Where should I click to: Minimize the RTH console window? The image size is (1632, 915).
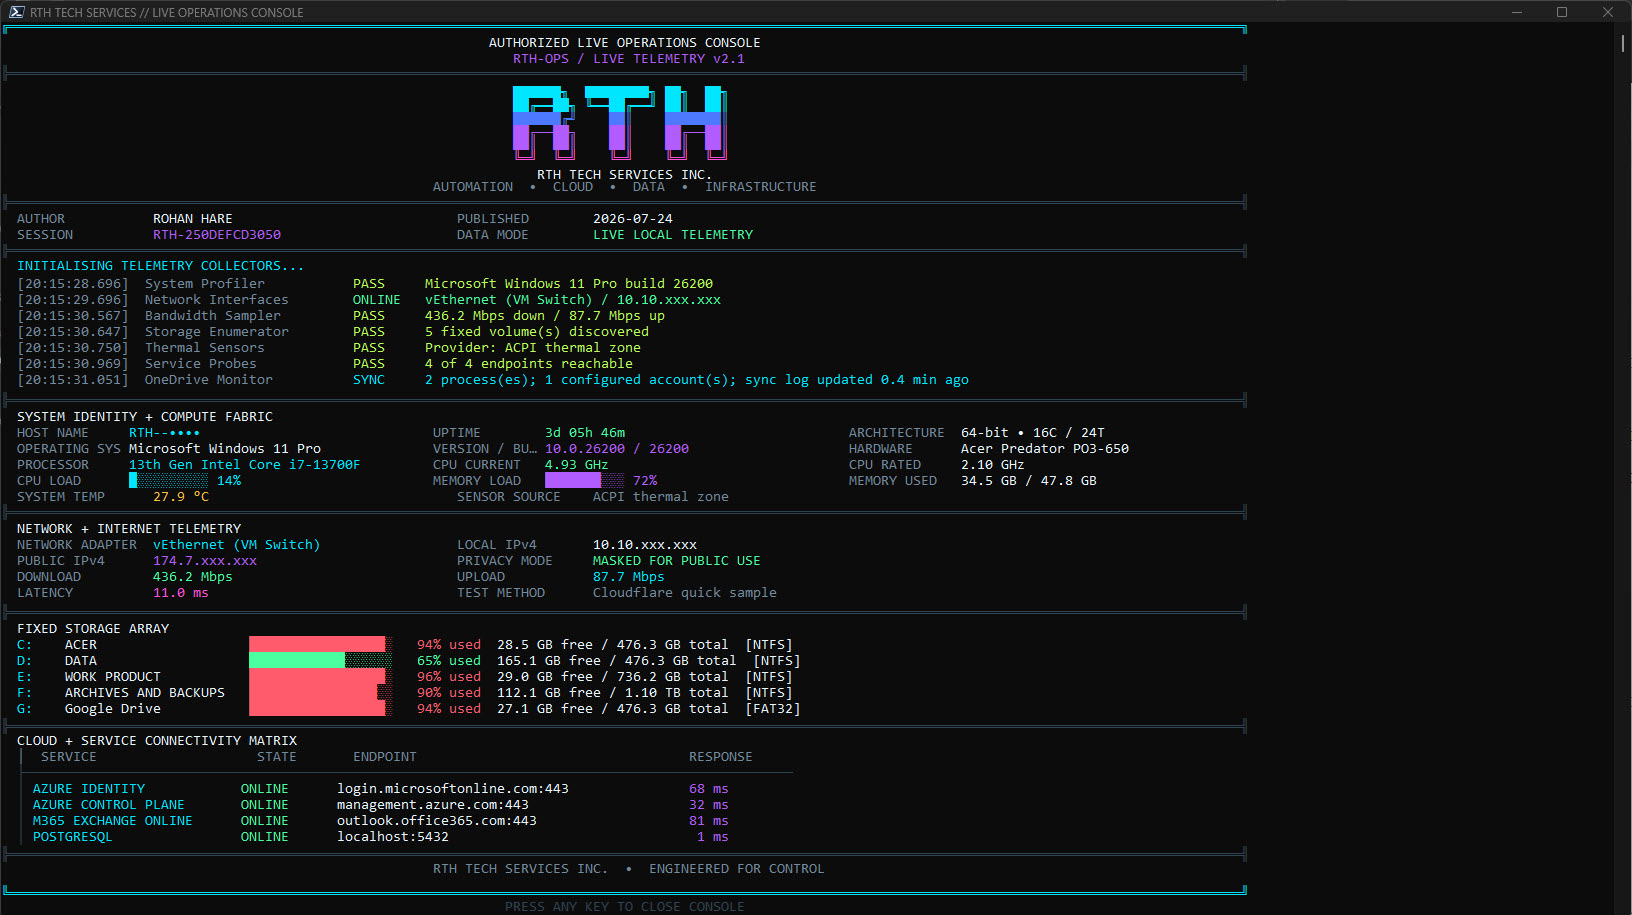point(1517,12)
